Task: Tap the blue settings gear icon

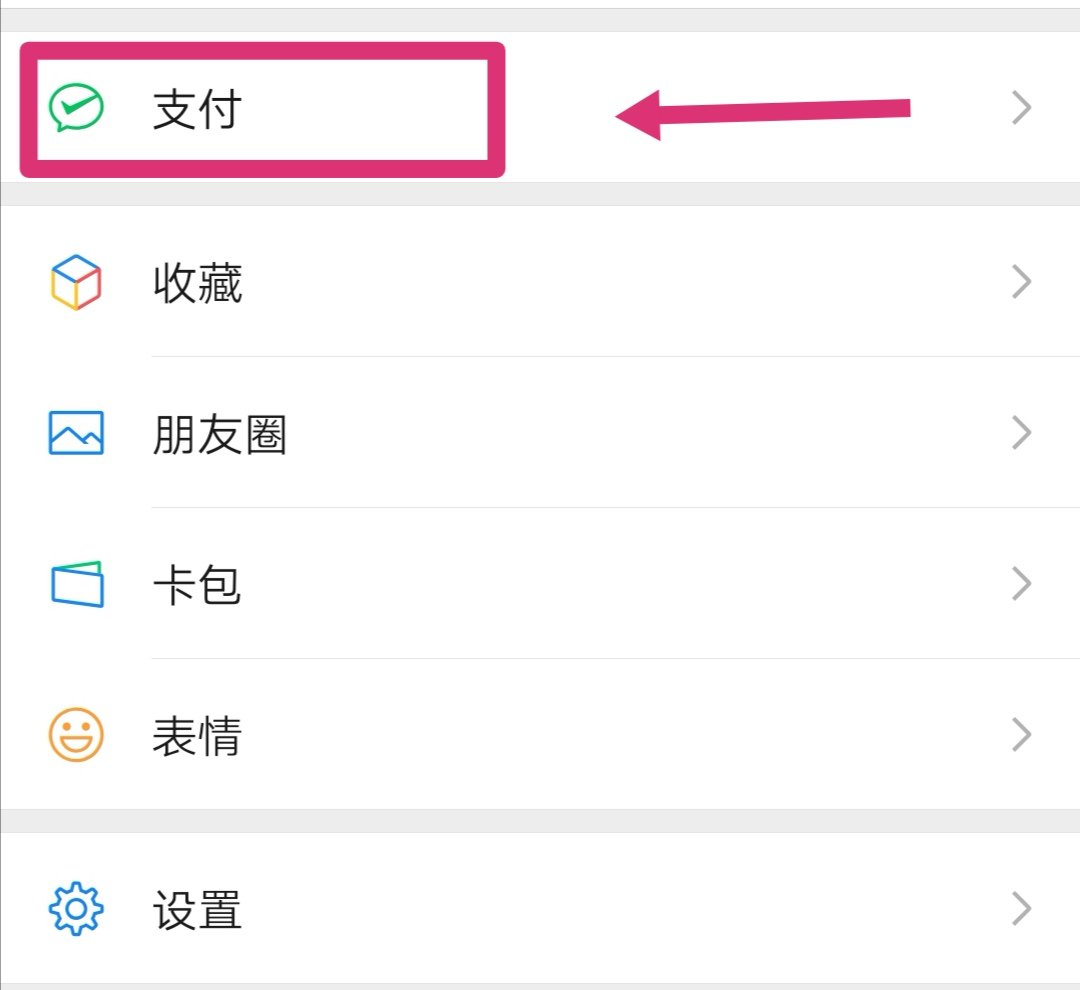Action: coord(76,909)
